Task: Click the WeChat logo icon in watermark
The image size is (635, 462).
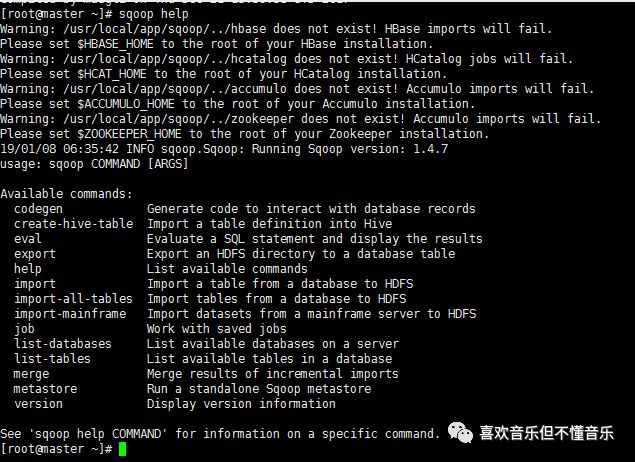Action: coord(460,432)
